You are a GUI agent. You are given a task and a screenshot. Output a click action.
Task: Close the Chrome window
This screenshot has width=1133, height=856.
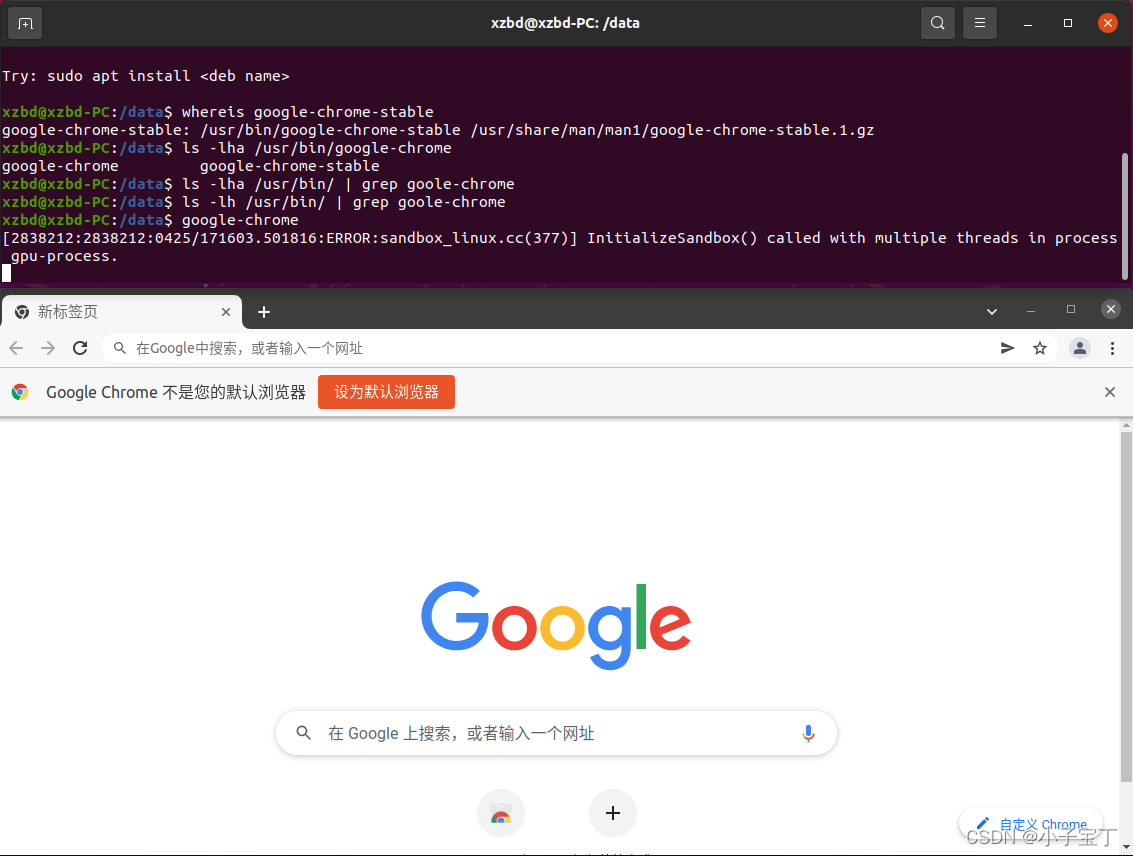click(x=1111, y=309)
